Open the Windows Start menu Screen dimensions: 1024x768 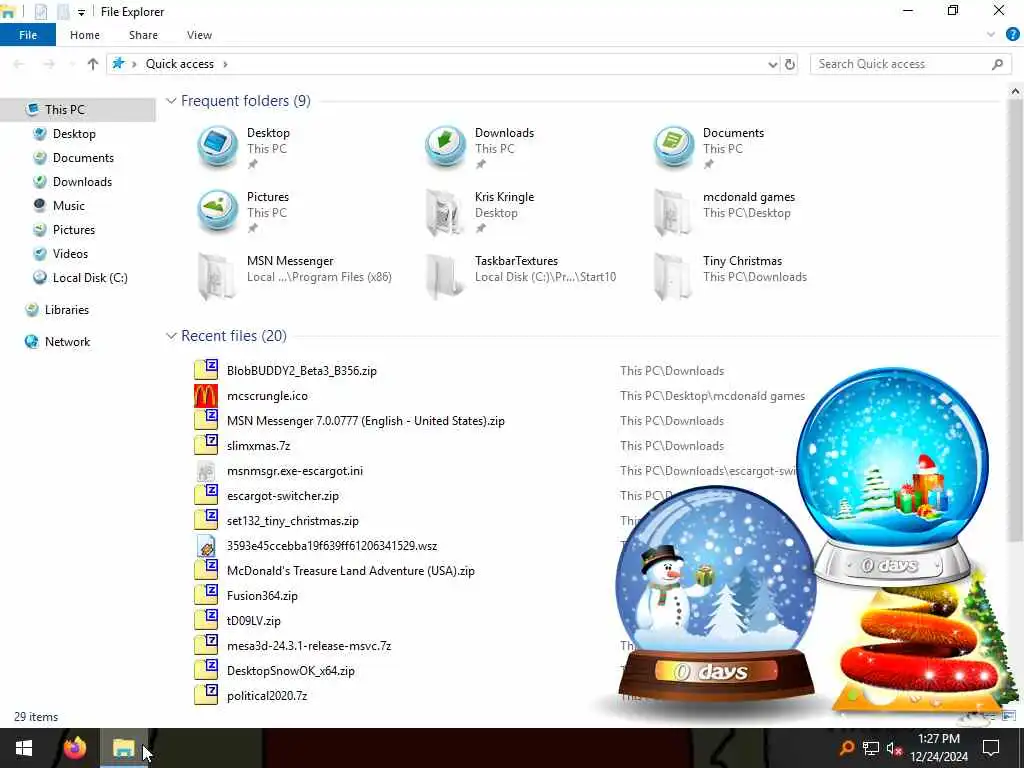(24, 748)
